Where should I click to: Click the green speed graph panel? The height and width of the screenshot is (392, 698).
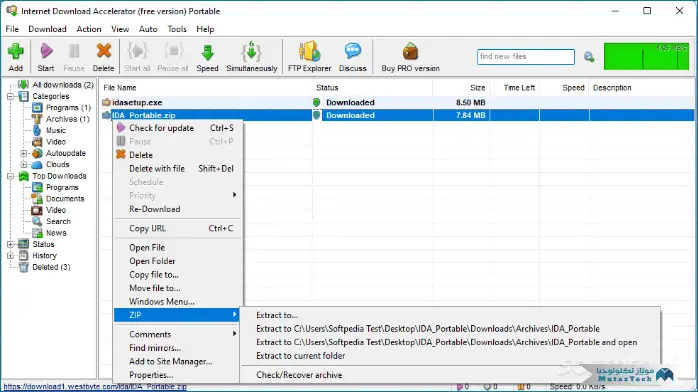[646, 56]
